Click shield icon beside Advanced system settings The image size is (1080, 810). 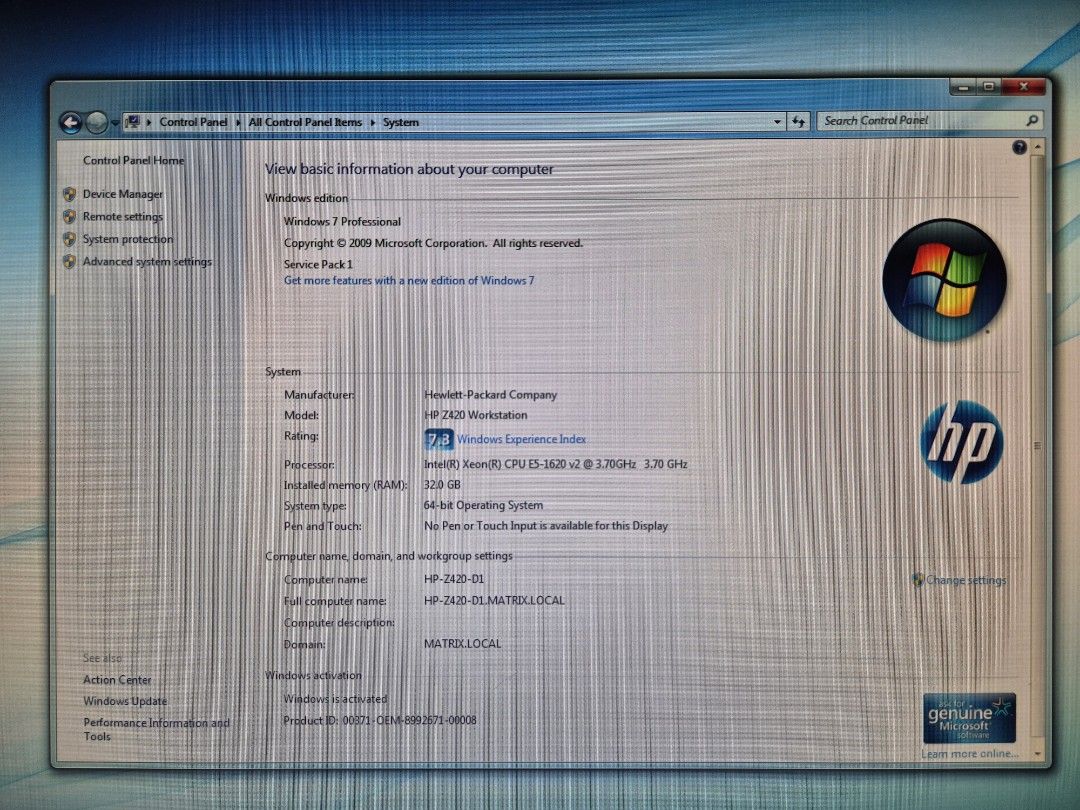[70, 261]
